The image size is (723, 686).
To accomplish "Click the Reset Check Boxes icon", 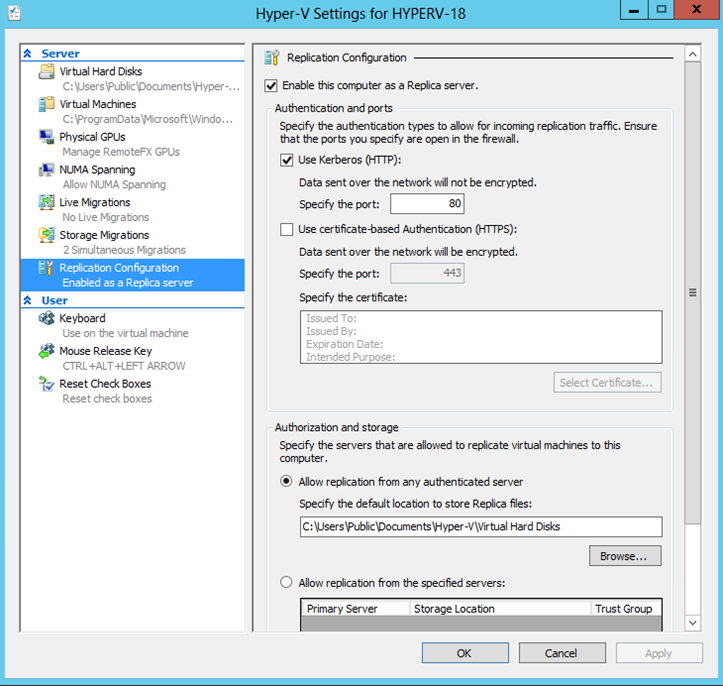I will coord(47,384).
